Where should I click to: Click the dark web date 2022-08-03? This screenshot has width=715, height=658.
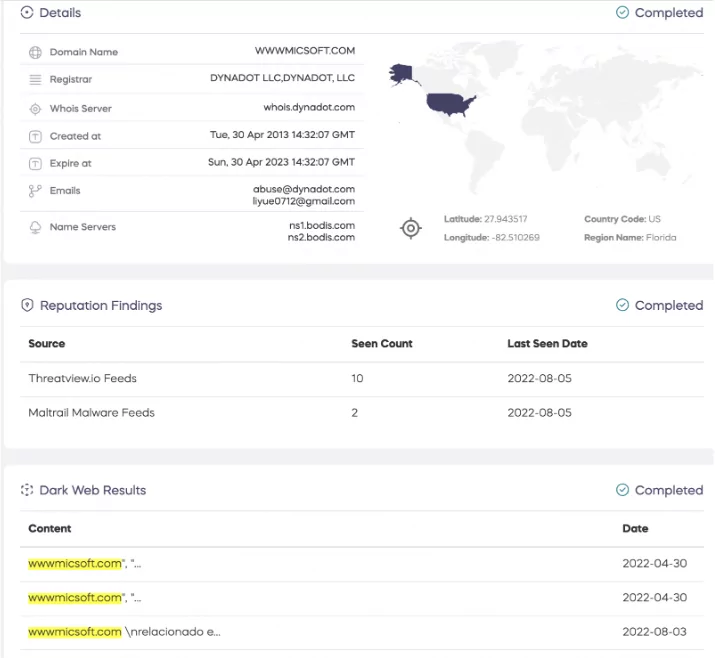point(654,632)
